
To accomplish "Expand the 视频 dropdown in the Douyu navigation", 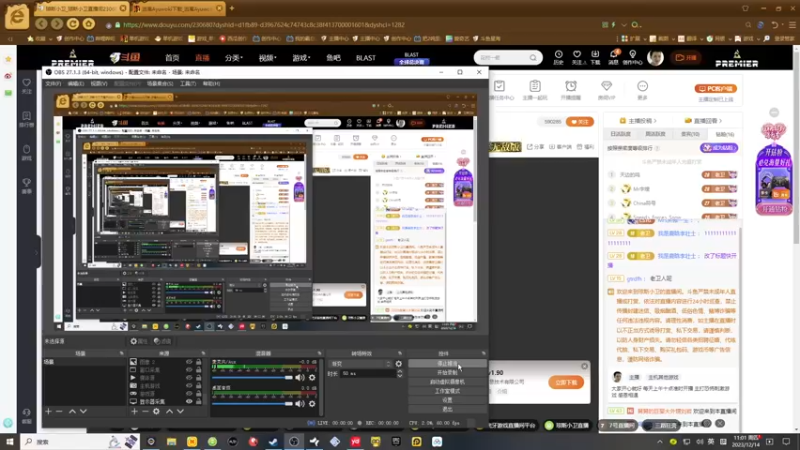I will click(x=267, y=58).
